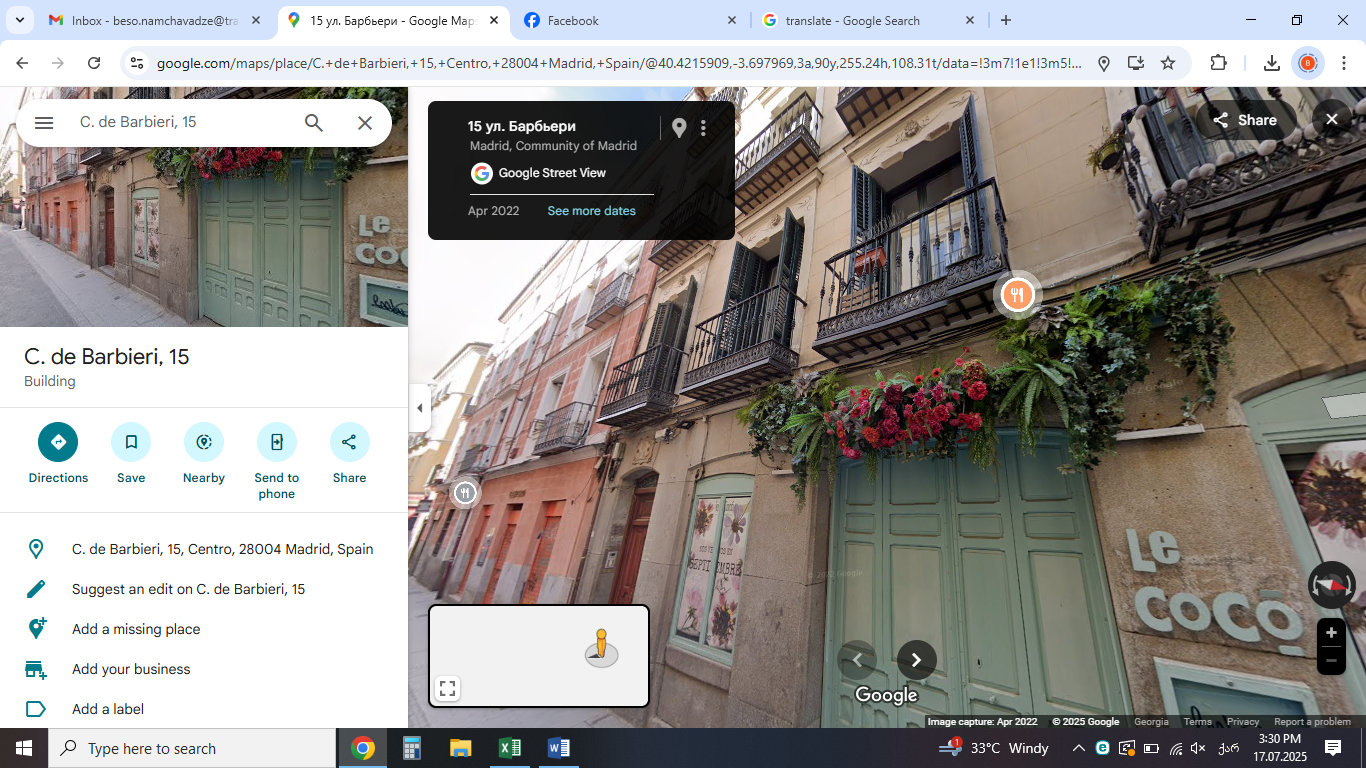
Task: Click the compass in Street View
Action: pyautogui.click(x=1331, y=586)
